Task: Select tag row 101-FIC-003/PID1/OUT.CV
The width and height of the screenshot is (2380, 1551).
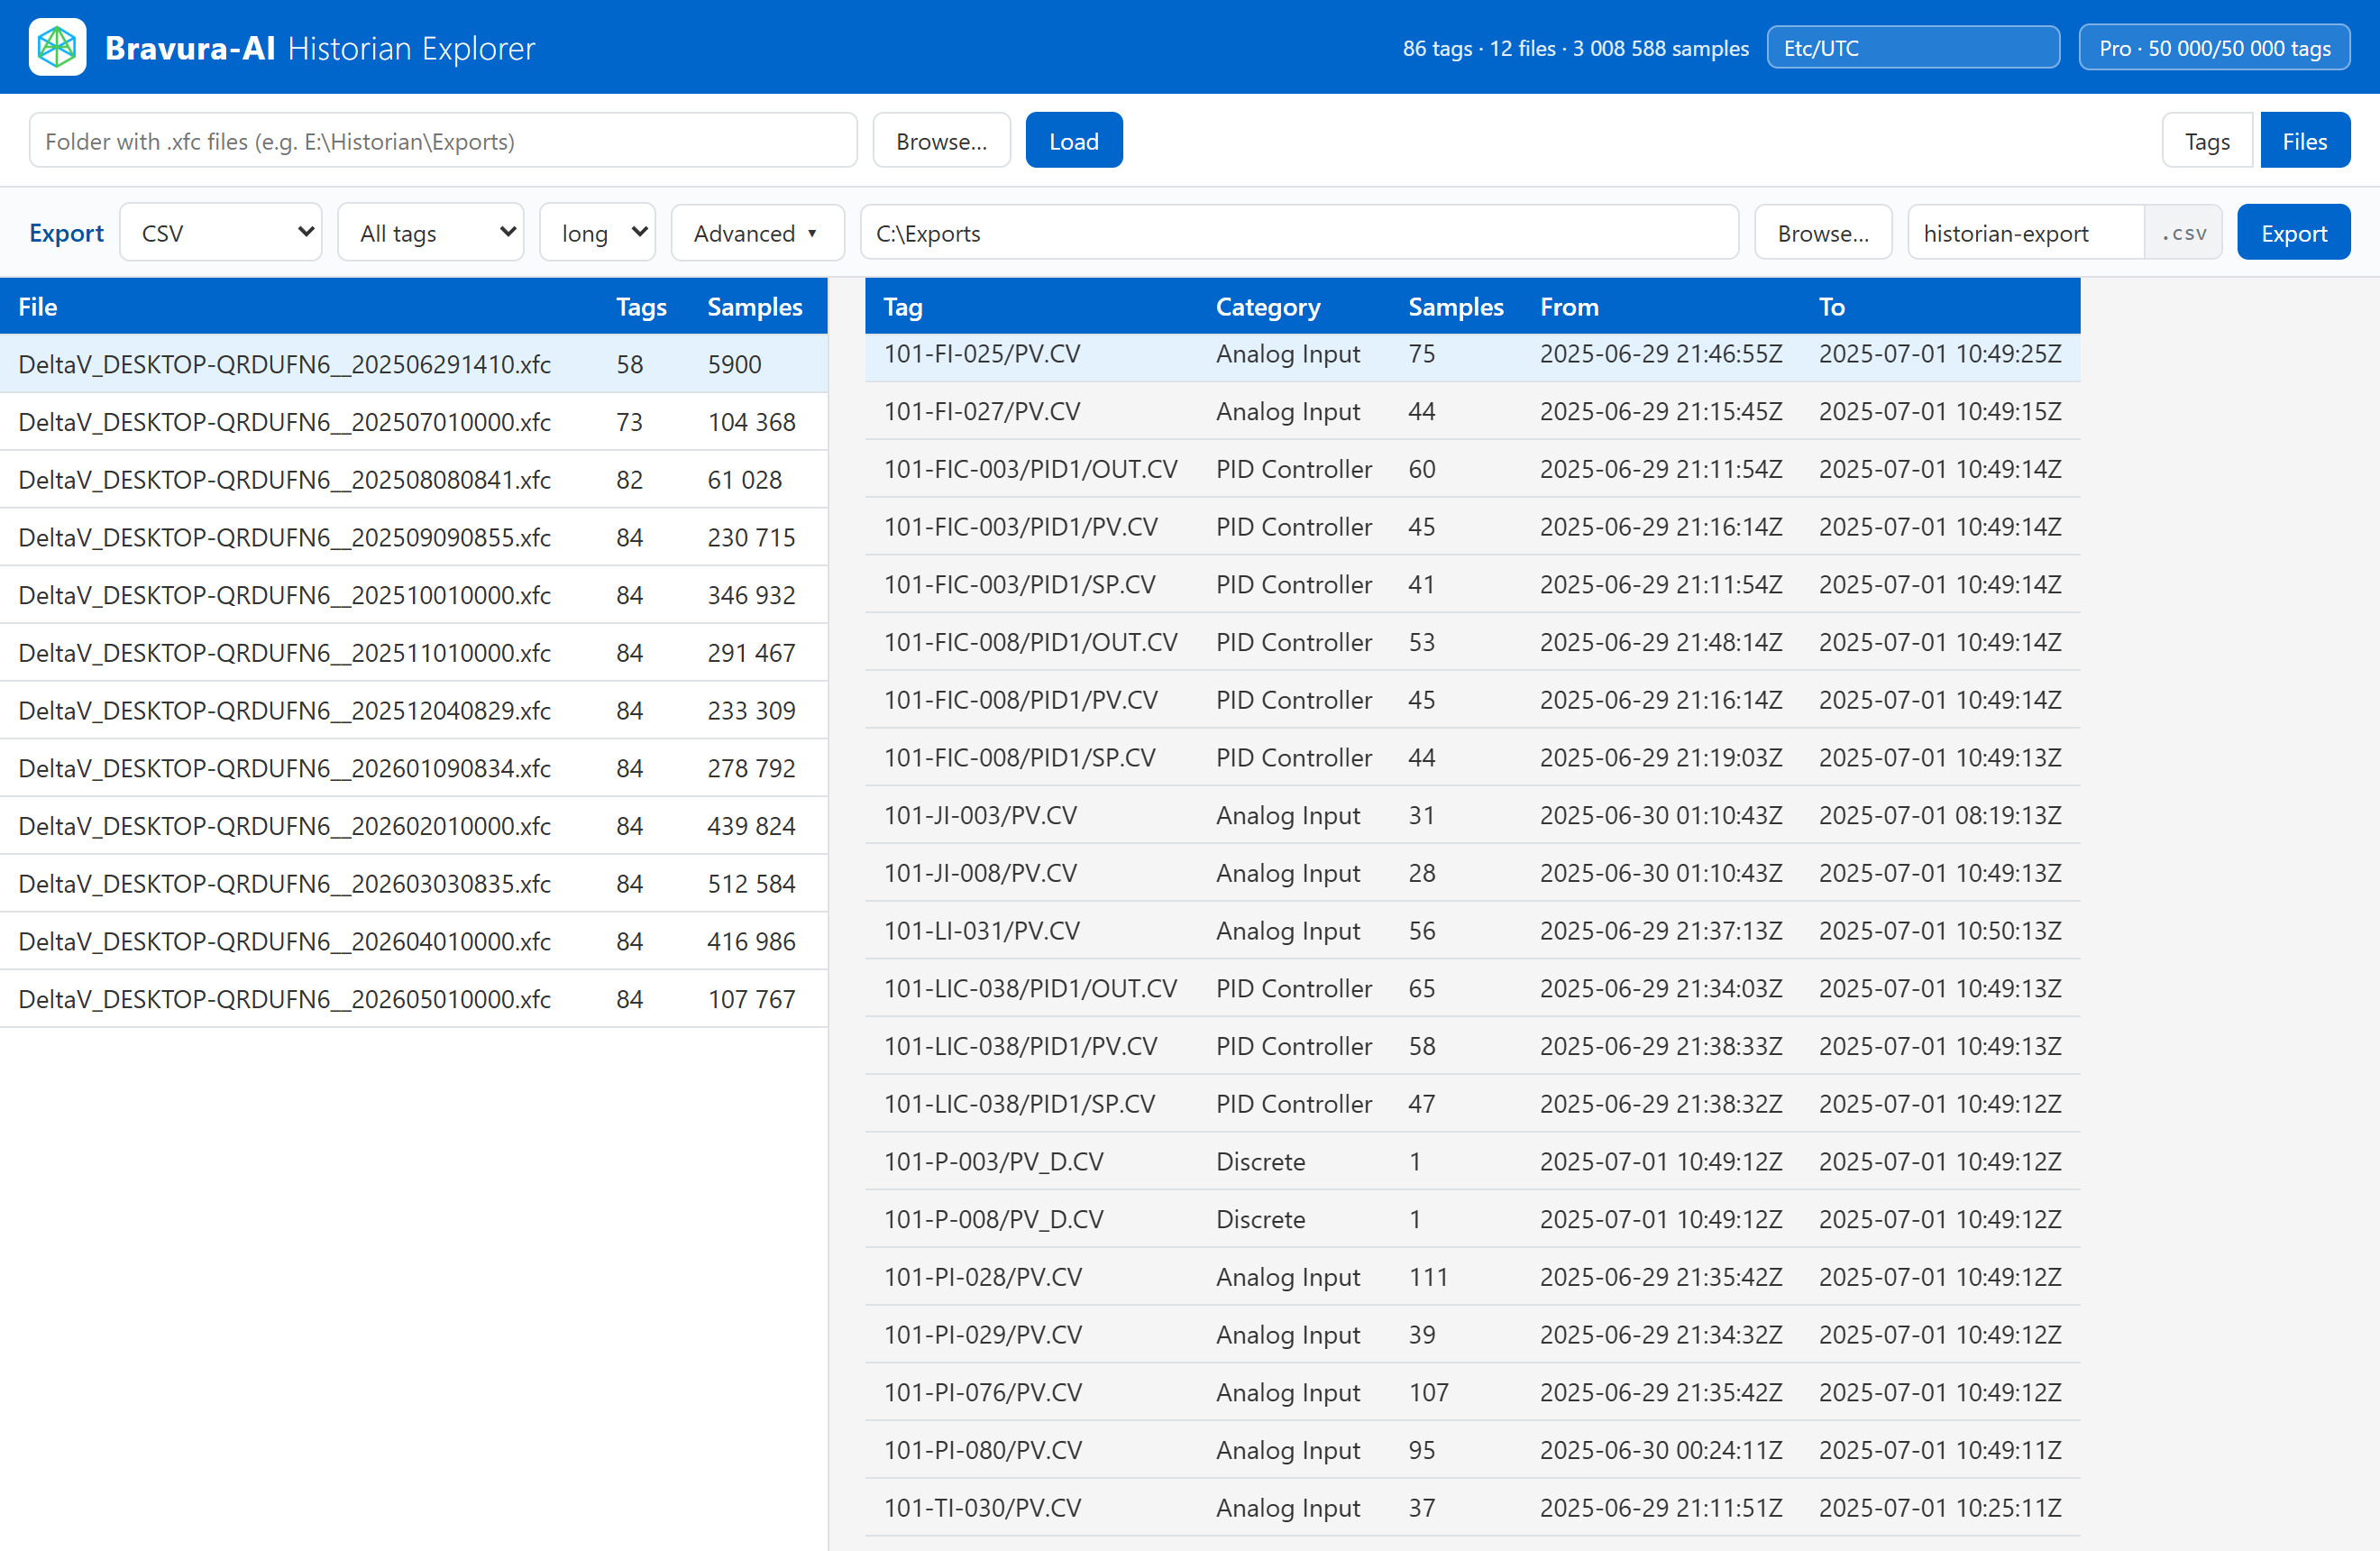Action: tap(1472, 469)
